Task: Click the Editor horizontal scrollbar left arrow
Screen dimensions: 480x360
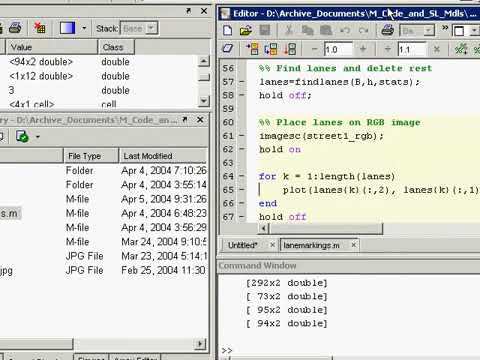Action: pos(264,229)
